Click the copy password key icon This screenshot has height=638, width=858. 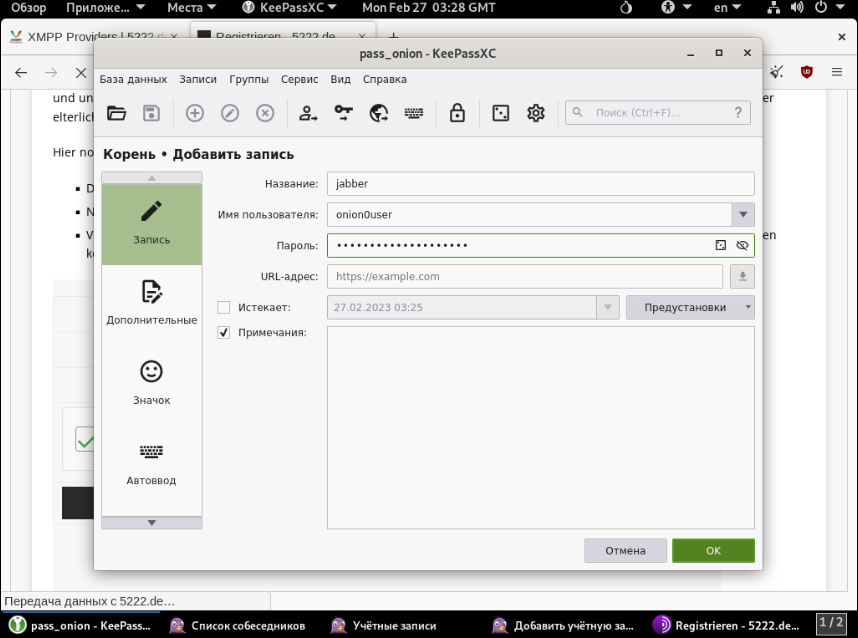click(344, 113)
